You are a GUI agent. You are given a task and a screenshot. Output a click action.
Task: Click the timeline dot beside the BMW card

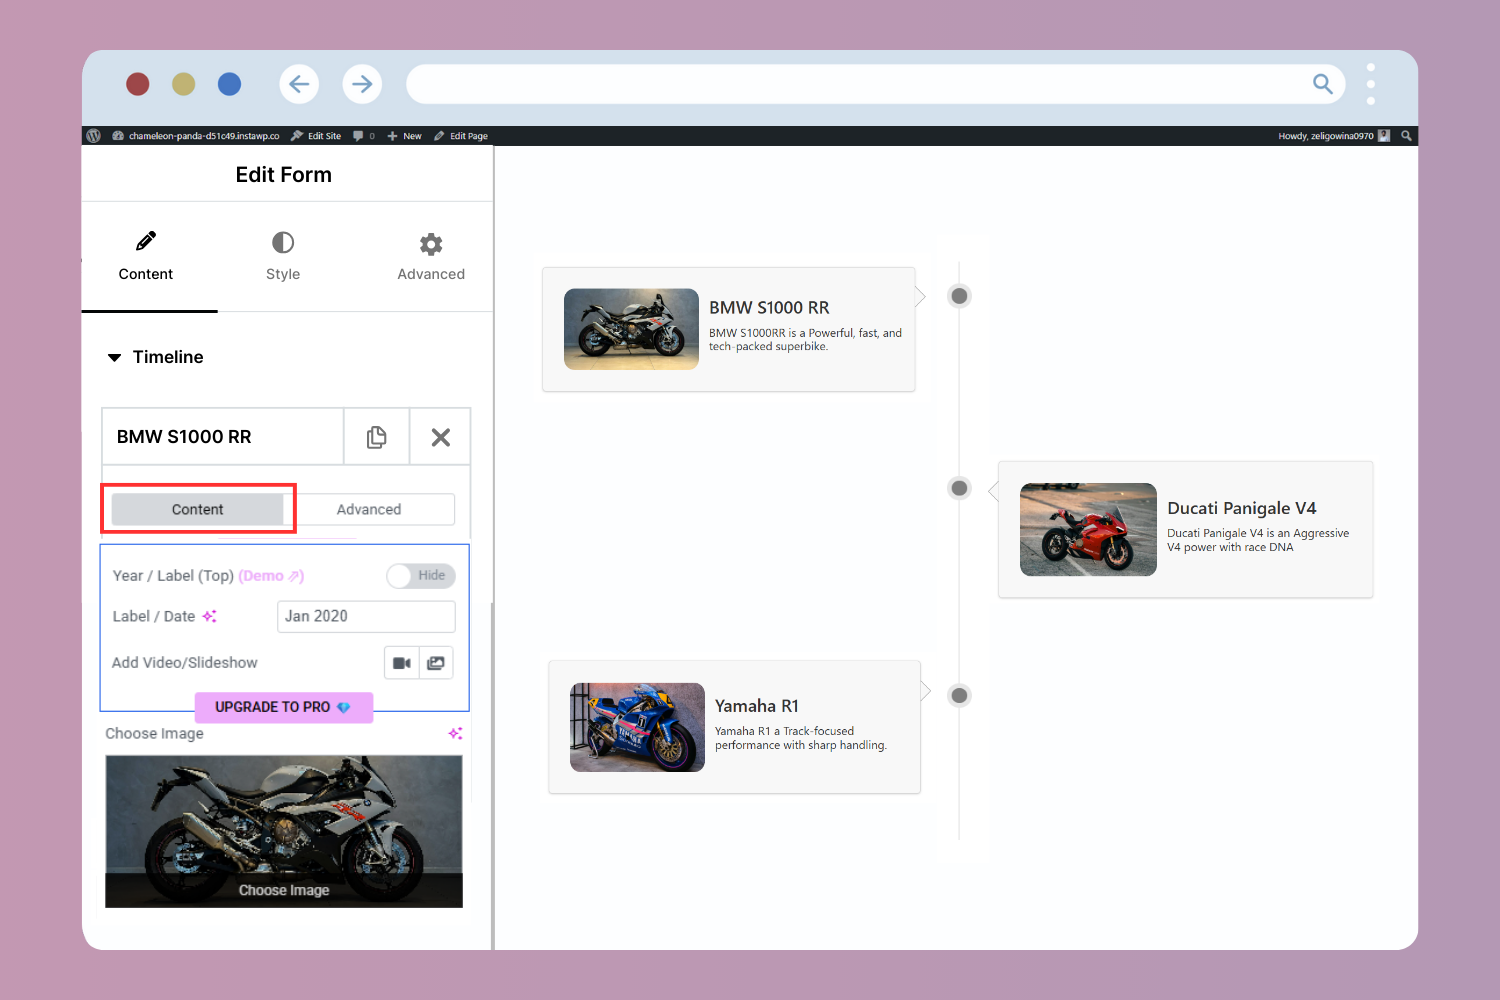(959, 296)
